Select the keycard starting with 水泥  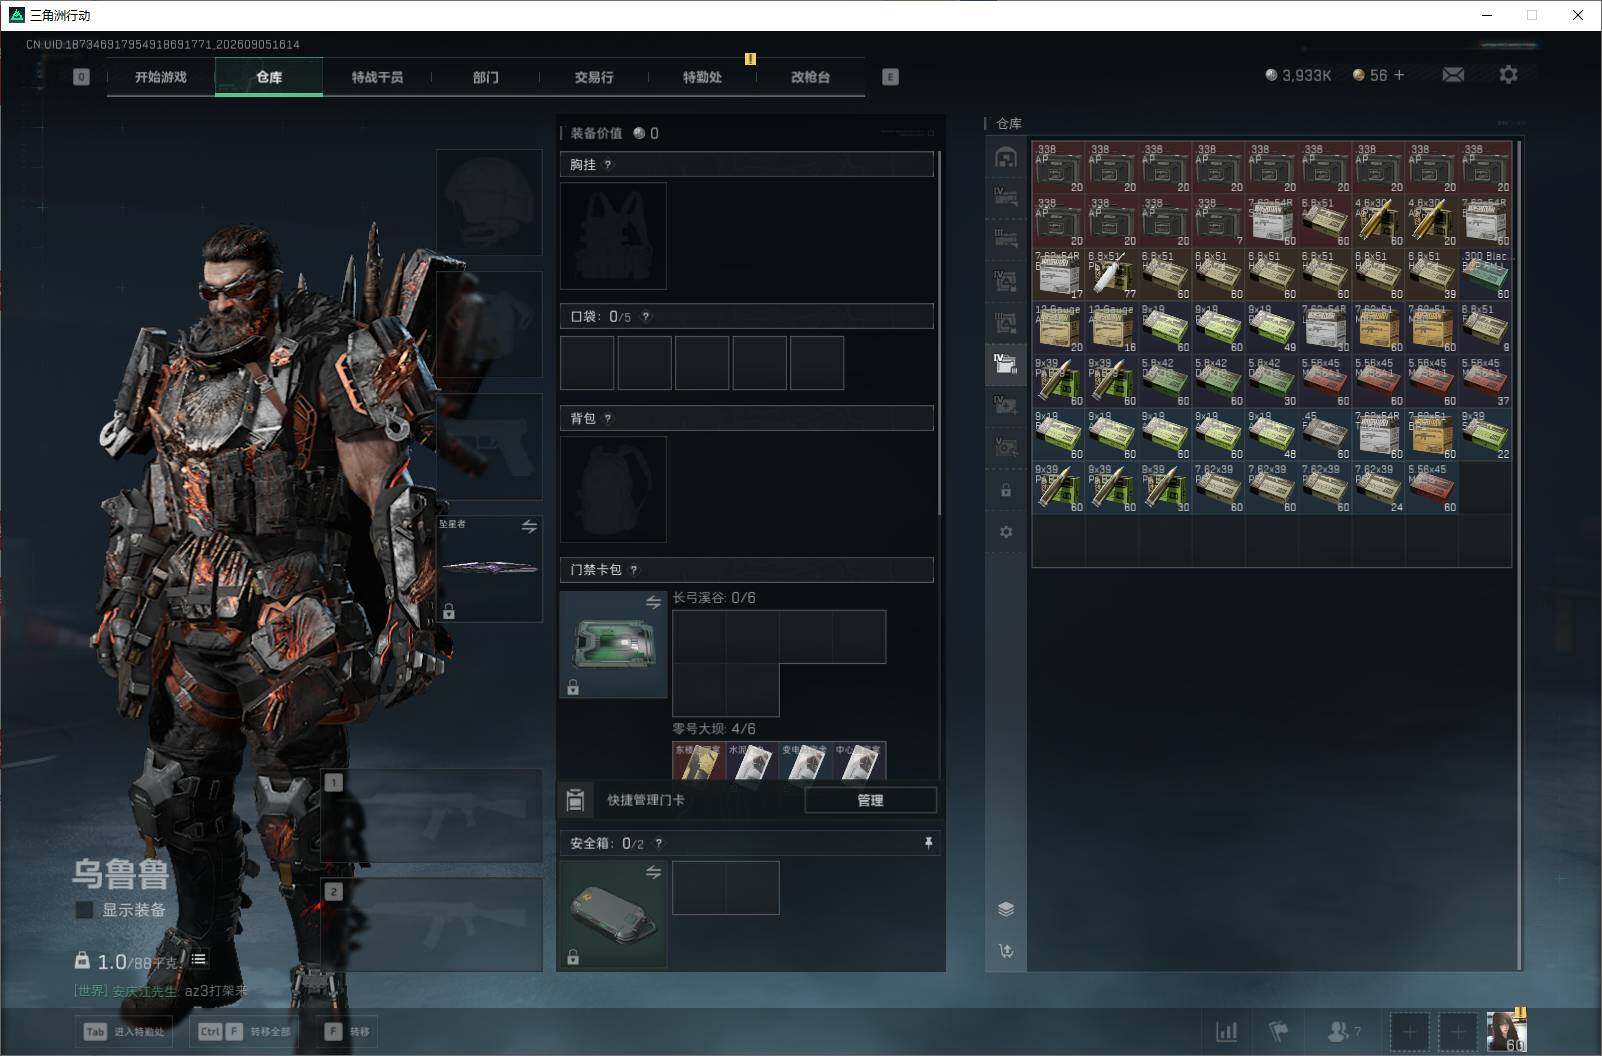click(x=752, y=761)
